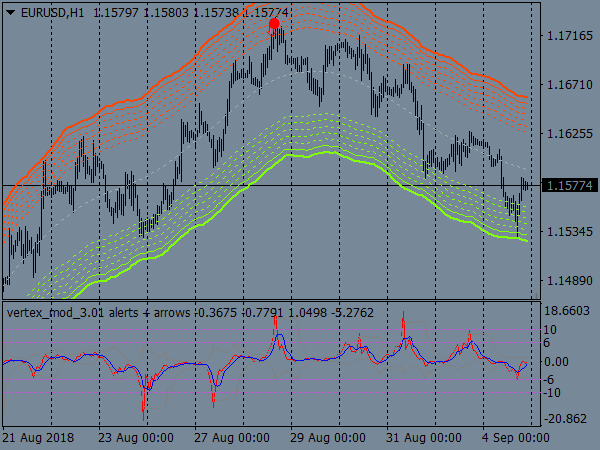The width and height of the screenshot is (600, 450).
Task: Click the dropdown triangle beside EURUSD,H1
Action: pos(9,11)
